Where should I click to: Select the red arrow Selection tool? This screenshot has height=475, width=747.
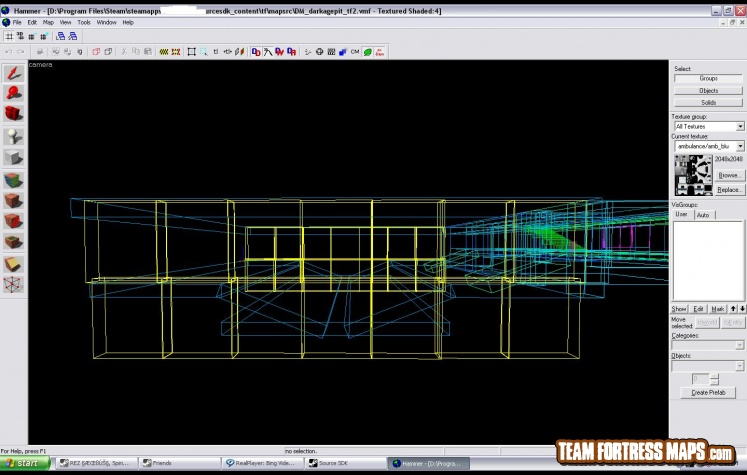tap(13, 73)
